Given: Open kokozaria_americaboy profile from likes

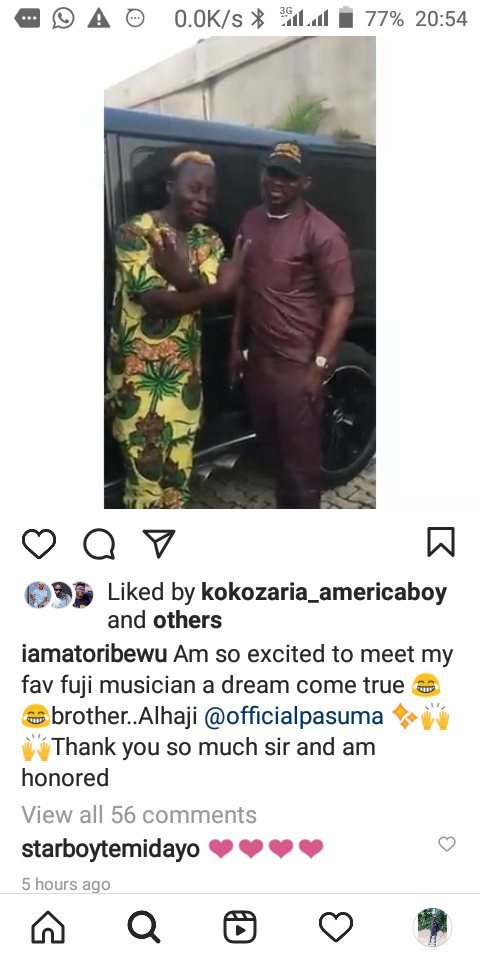Looking at the screenshot, I should click(324, 593).
